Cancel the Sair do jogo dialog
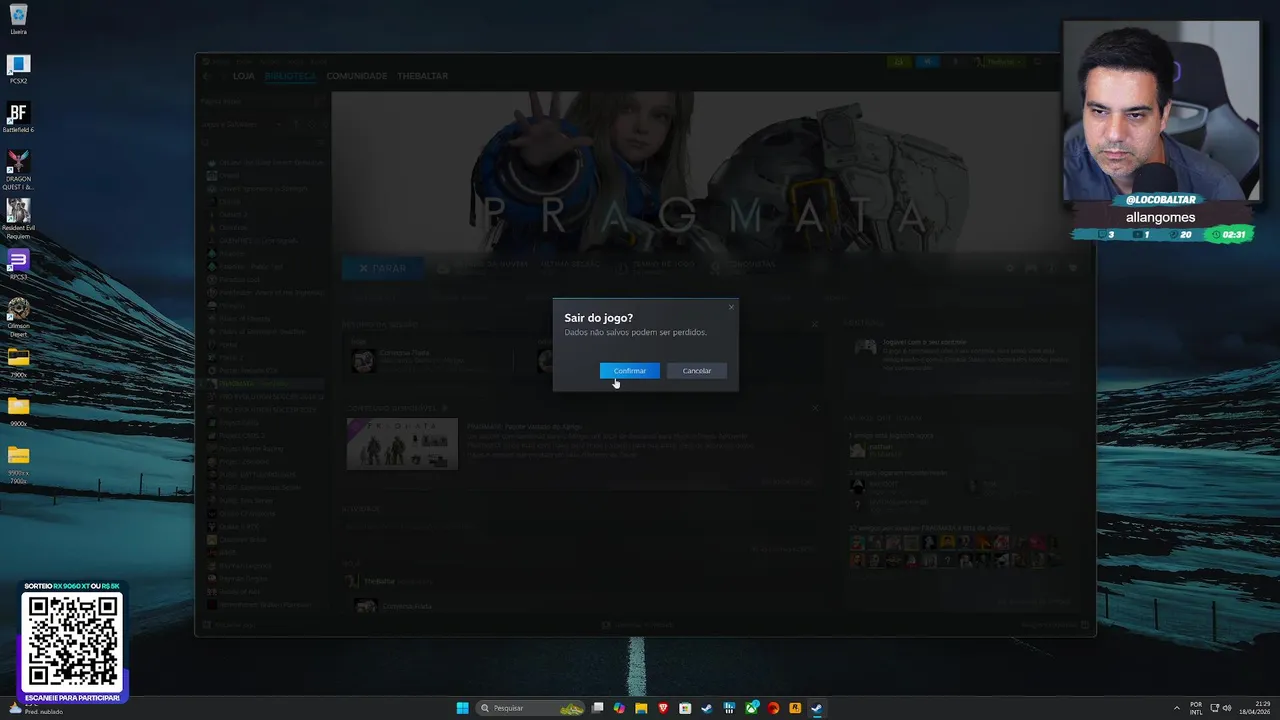This screenshot has width=1280, height=720. [x=697, y=371]
